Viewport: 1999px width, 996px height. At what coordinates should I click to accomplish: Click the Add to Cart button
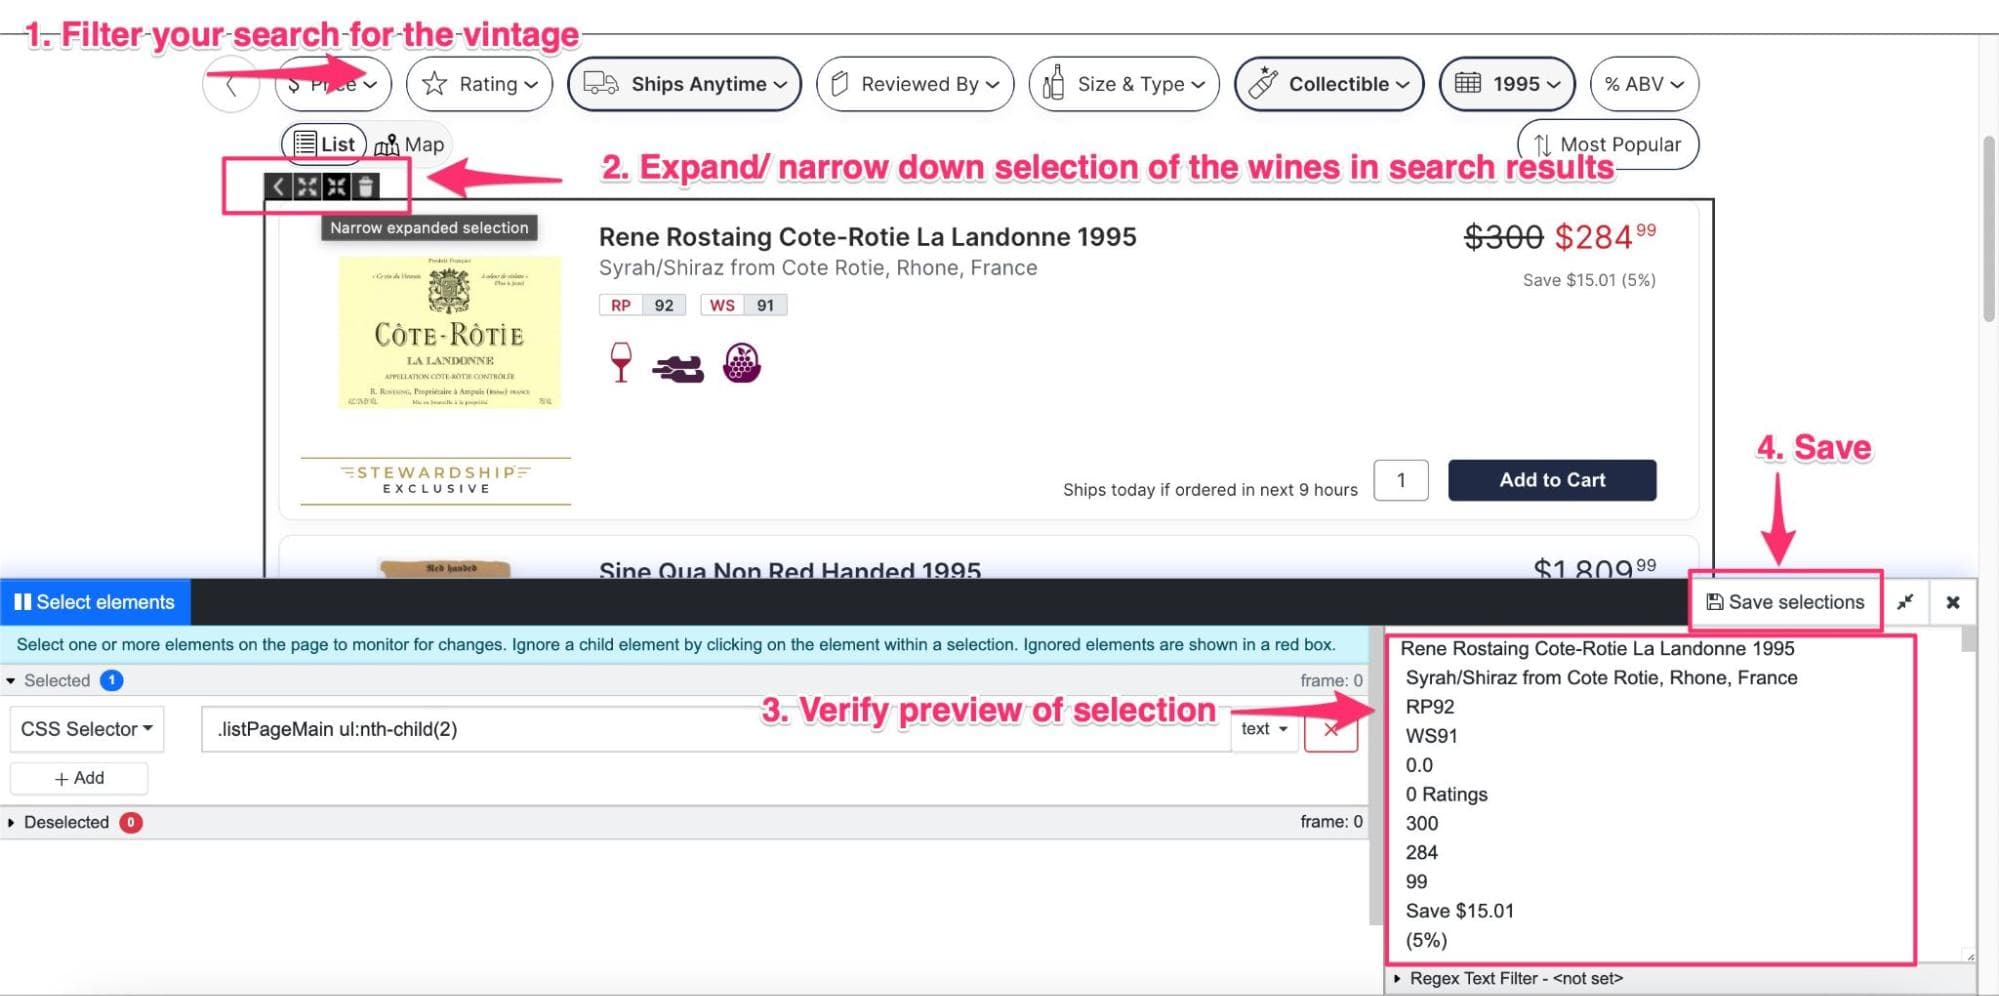coord(1552,479)
